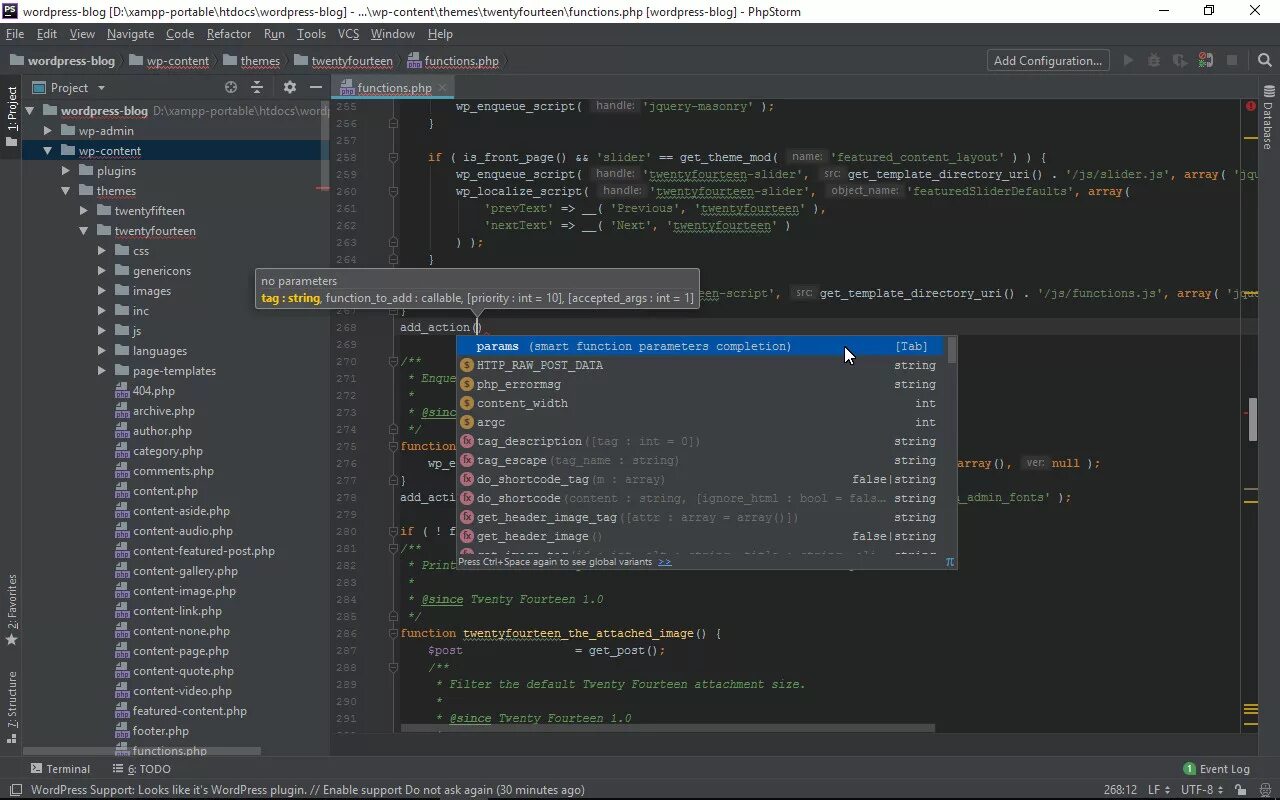Open the Refactor menu
The width and height of the screenshot is (1280, 800).
point(229,34)
